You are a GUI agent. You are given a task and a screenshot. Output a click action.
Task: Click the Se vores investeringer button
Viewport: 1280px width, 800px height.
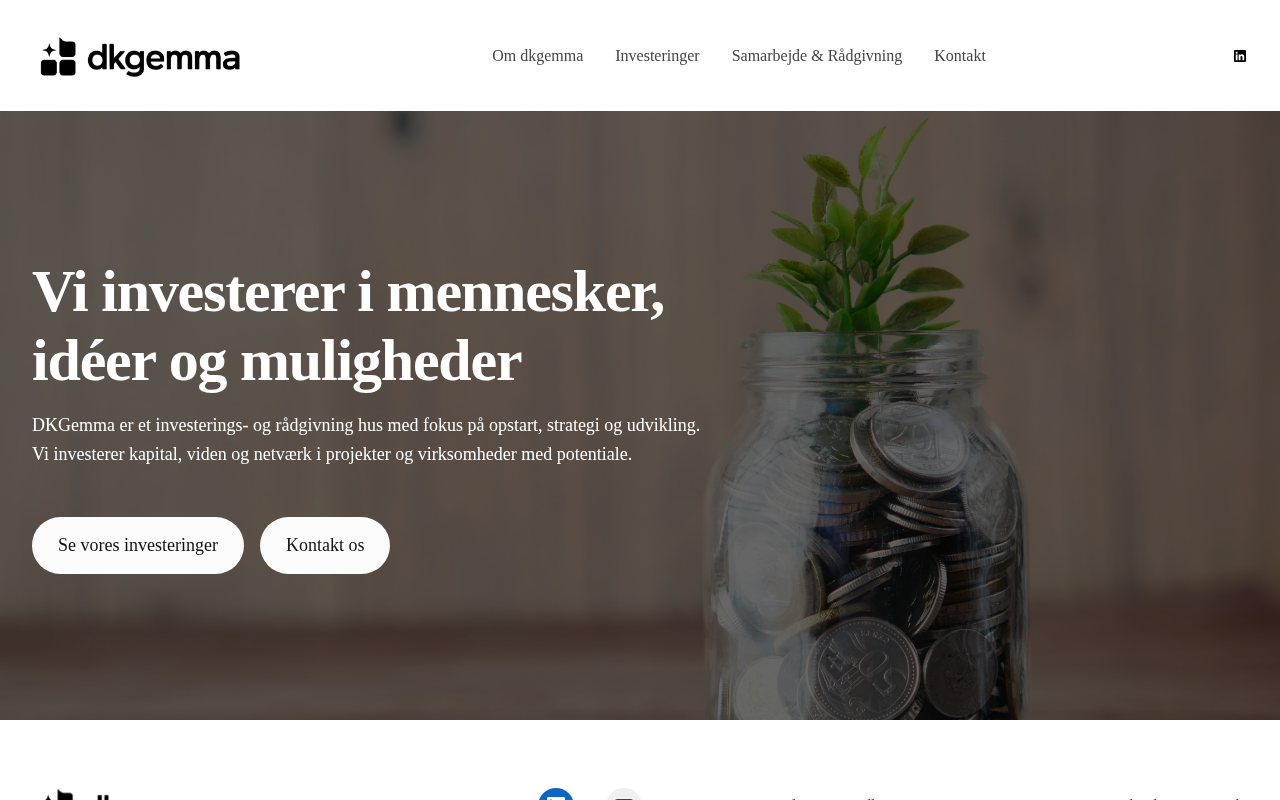coord(138,545)
